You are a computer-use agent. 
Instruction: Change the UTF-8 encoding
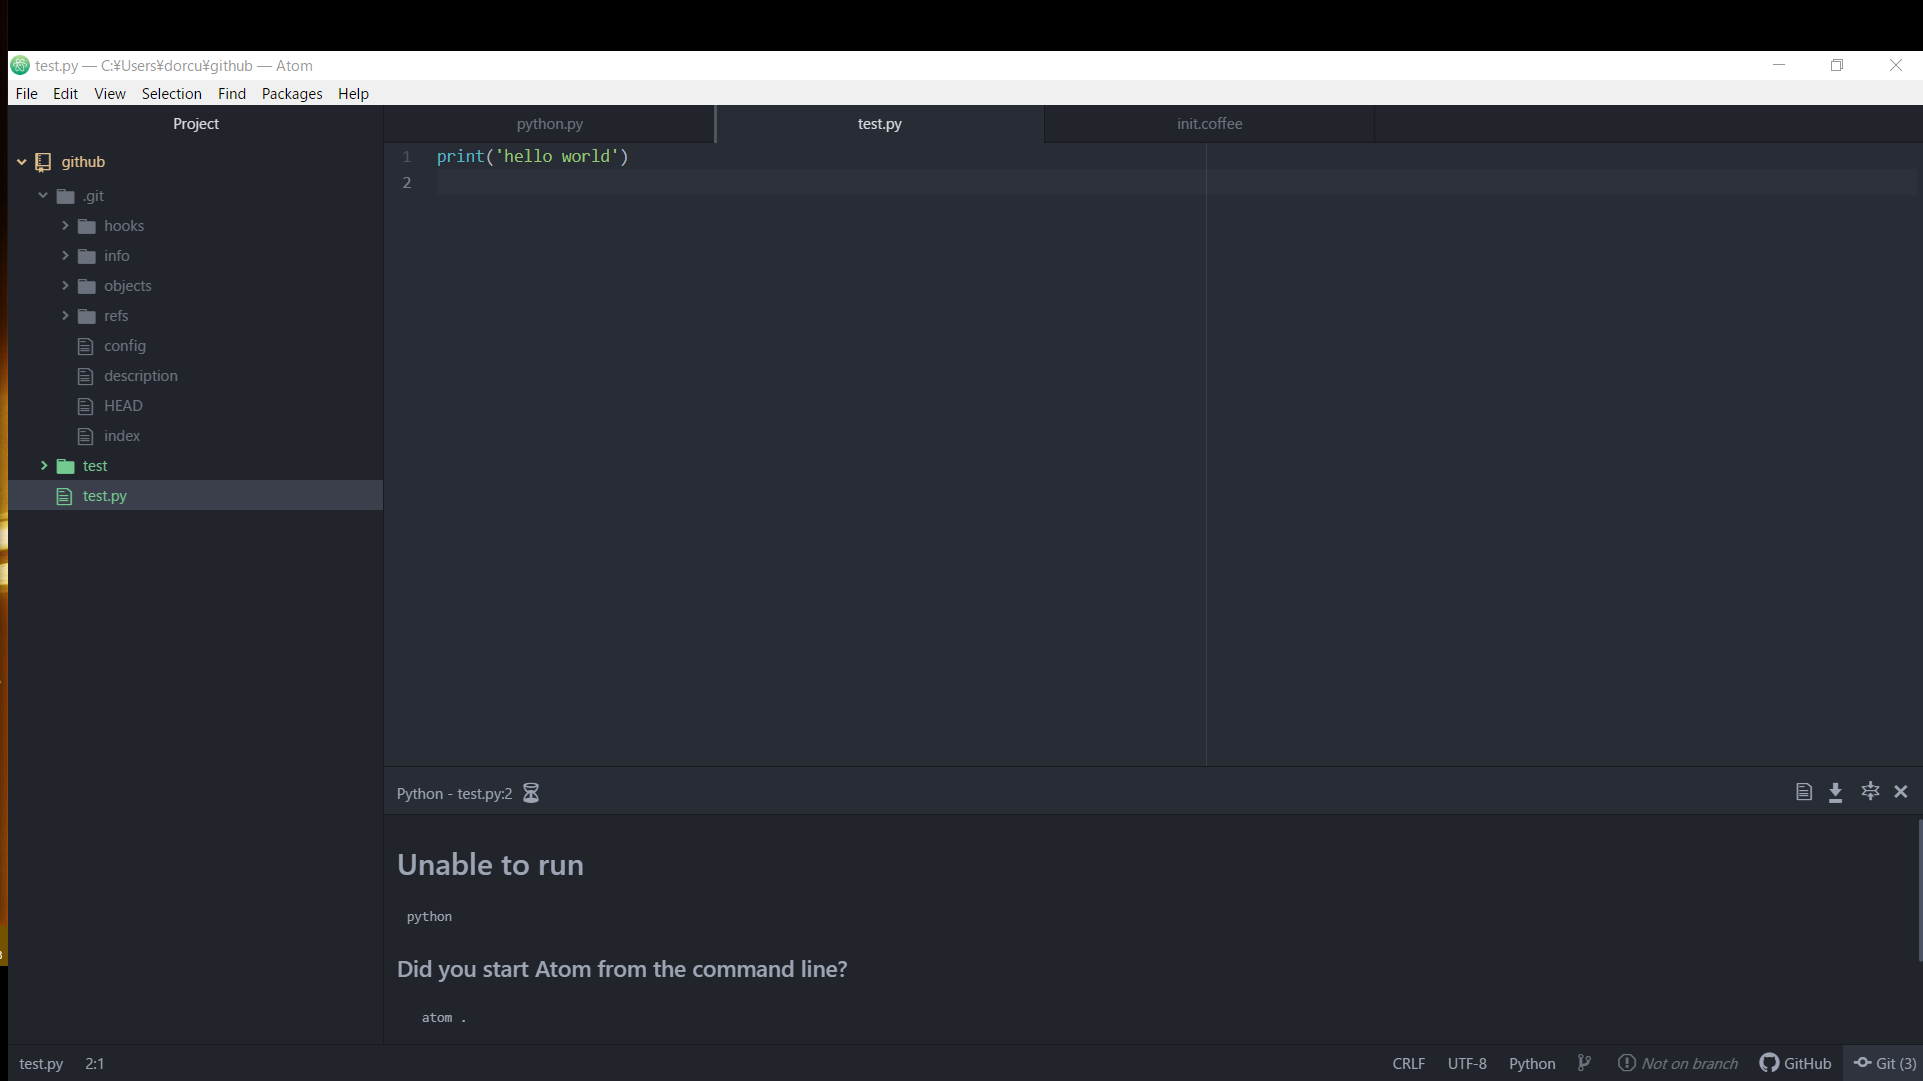click(x=1467, y=1063)
